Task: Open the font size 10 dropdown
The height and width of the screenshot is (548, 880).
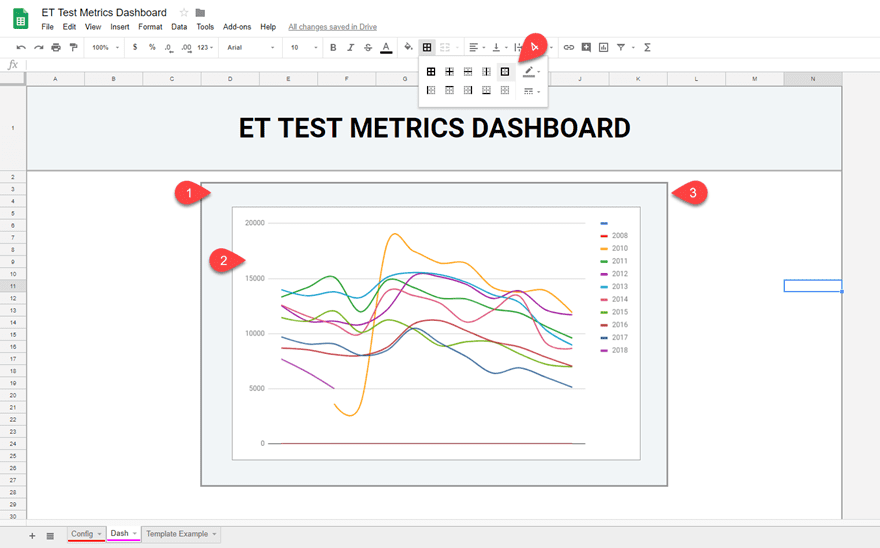Action: click(303, 48)
